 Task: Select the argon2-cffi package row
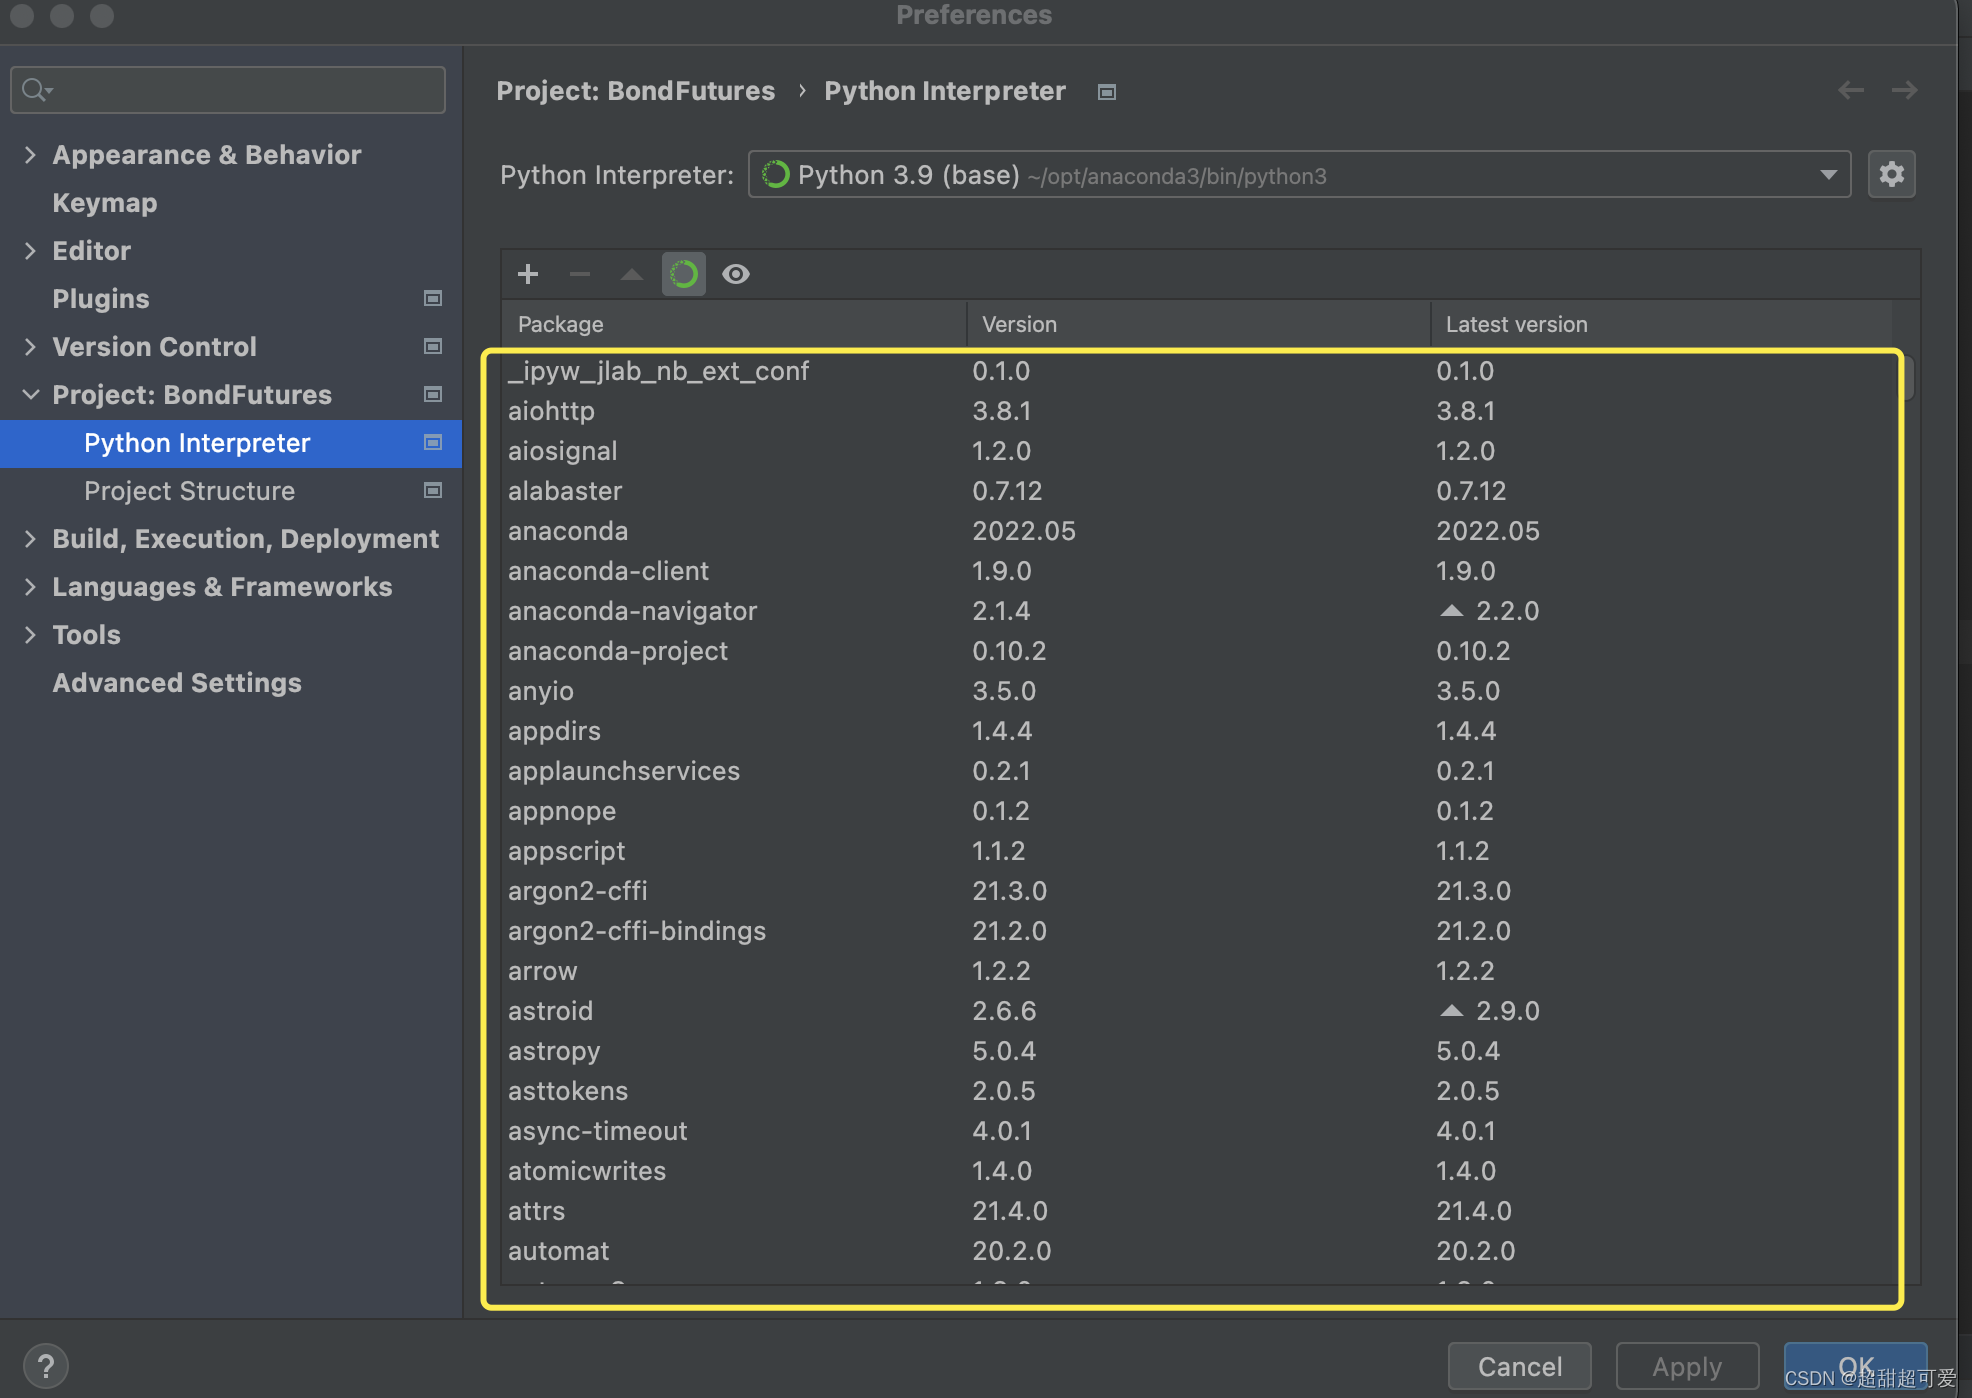pos(1196,891)
